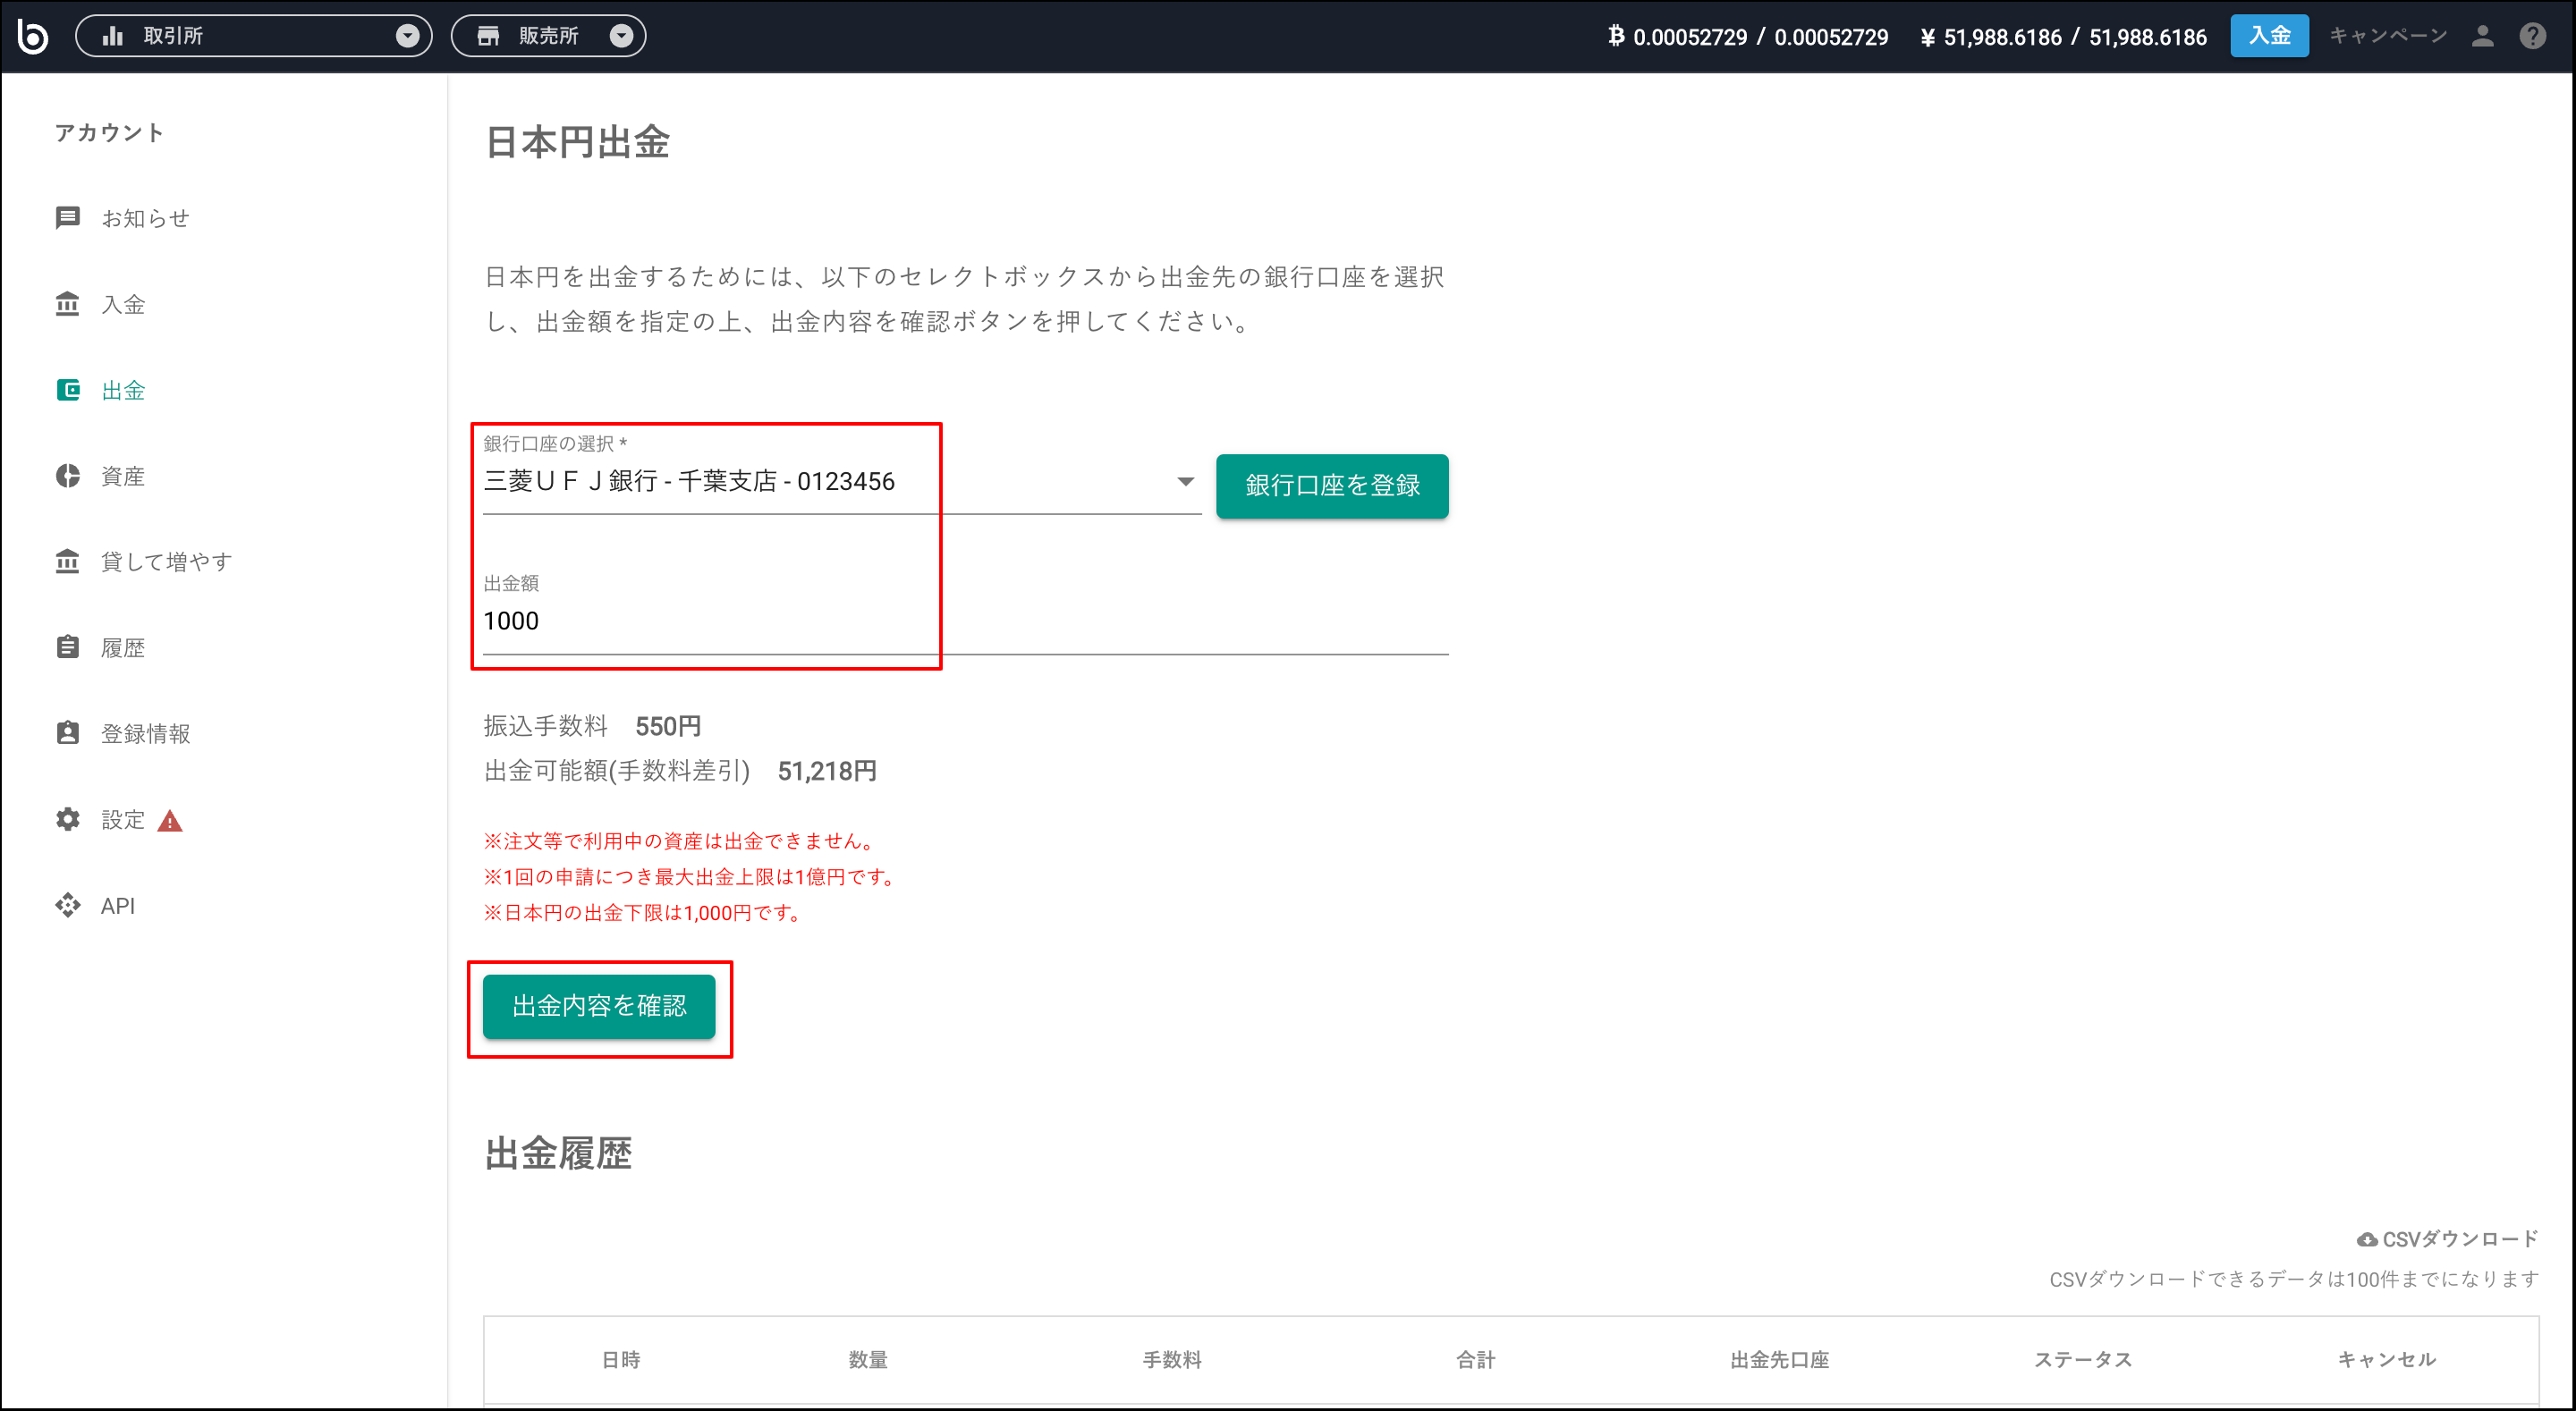The height and width of the screenshot is (1411, 2576).
Task: Click the red warning triangle beside 設定
Action: click(170, 821)
